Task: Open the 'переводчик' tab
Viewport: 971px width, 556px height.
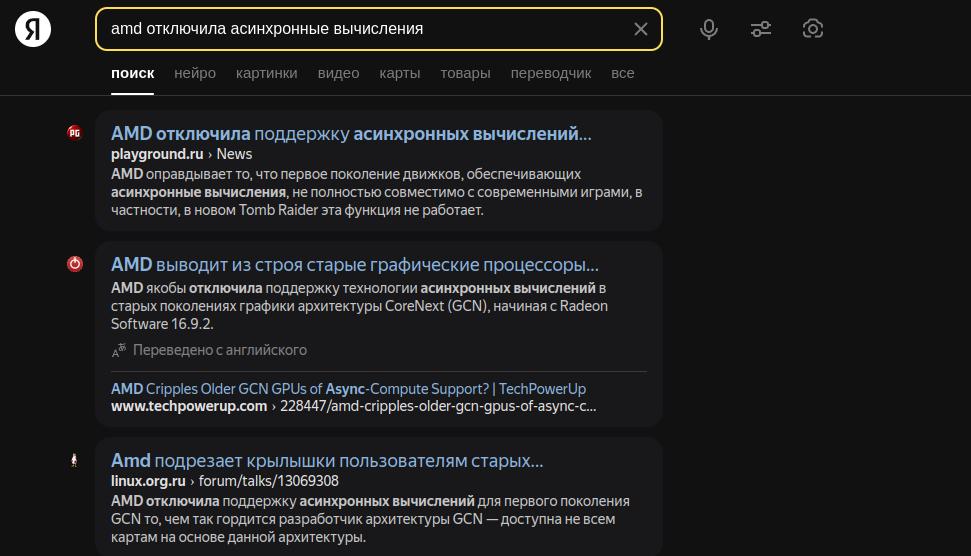Action: point(550,73)
